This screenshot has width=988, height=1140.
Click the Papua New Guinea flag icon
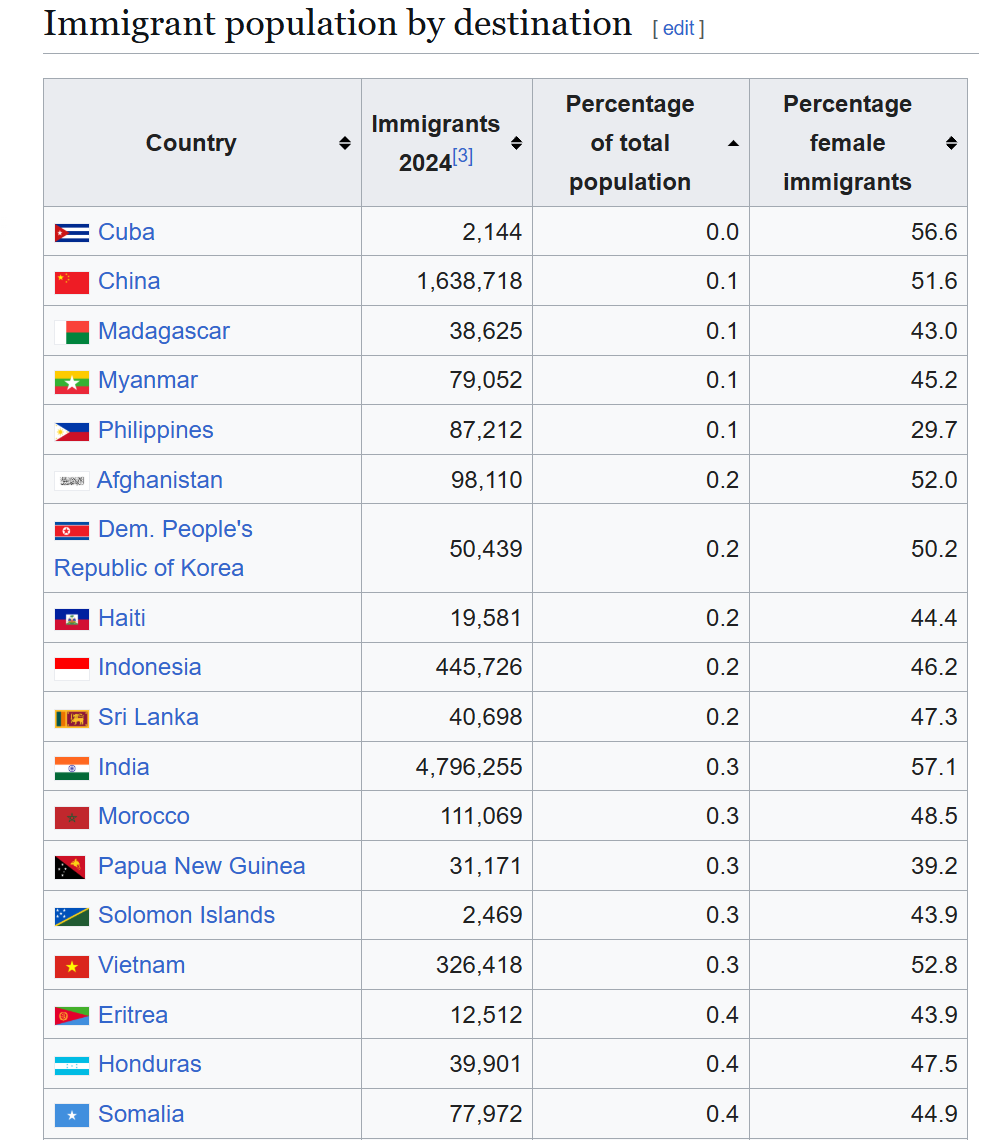[x=70, y=867]
